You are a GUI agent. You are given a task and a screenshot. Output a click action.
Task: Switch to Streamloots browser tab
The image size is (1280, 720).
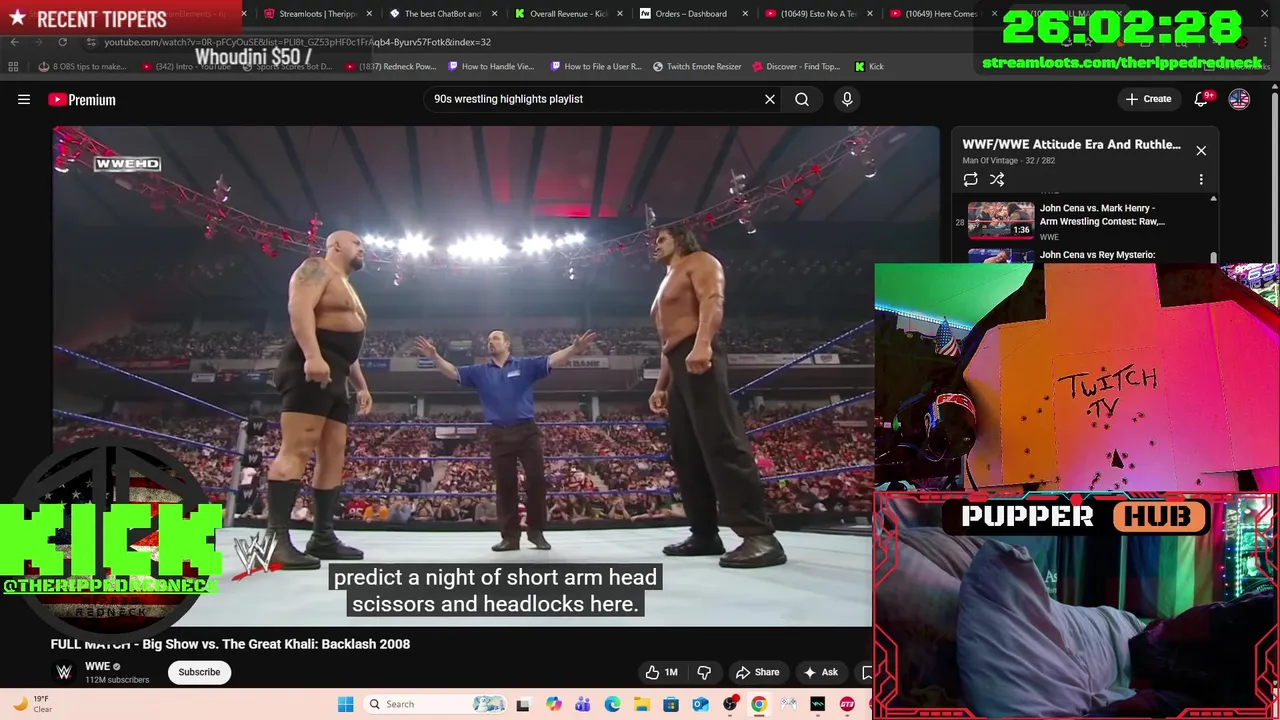(316, 14)
